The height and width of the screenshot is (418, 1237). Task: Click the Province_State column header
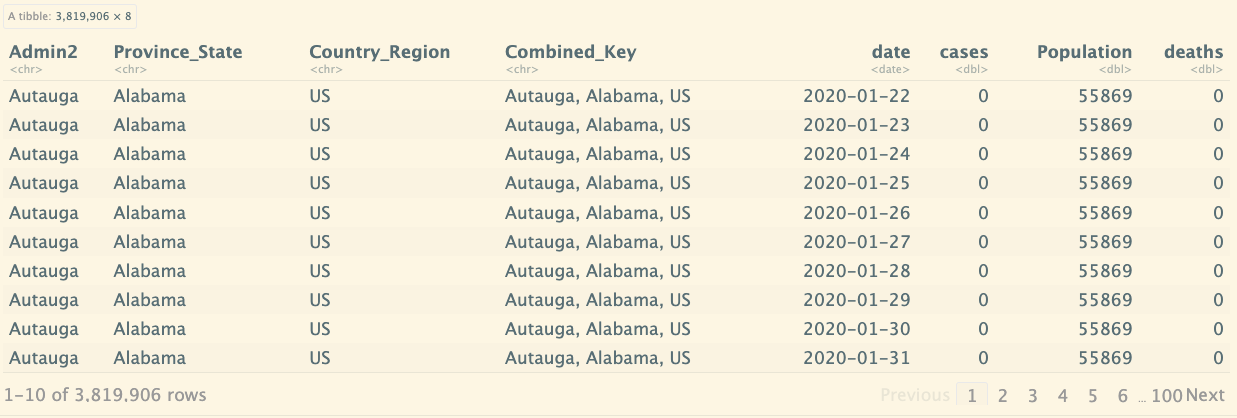pos(178,52)
